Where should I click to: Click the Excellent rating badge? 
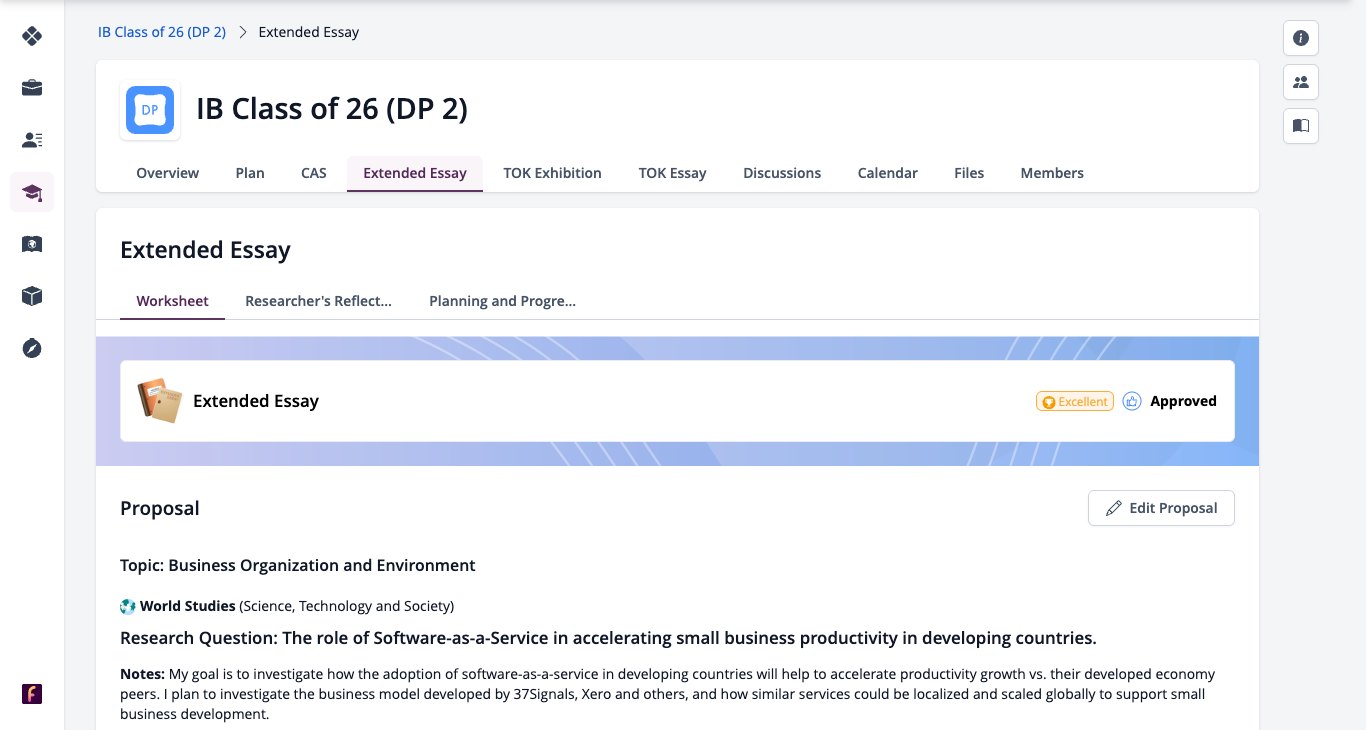(x=1075, y=401)
